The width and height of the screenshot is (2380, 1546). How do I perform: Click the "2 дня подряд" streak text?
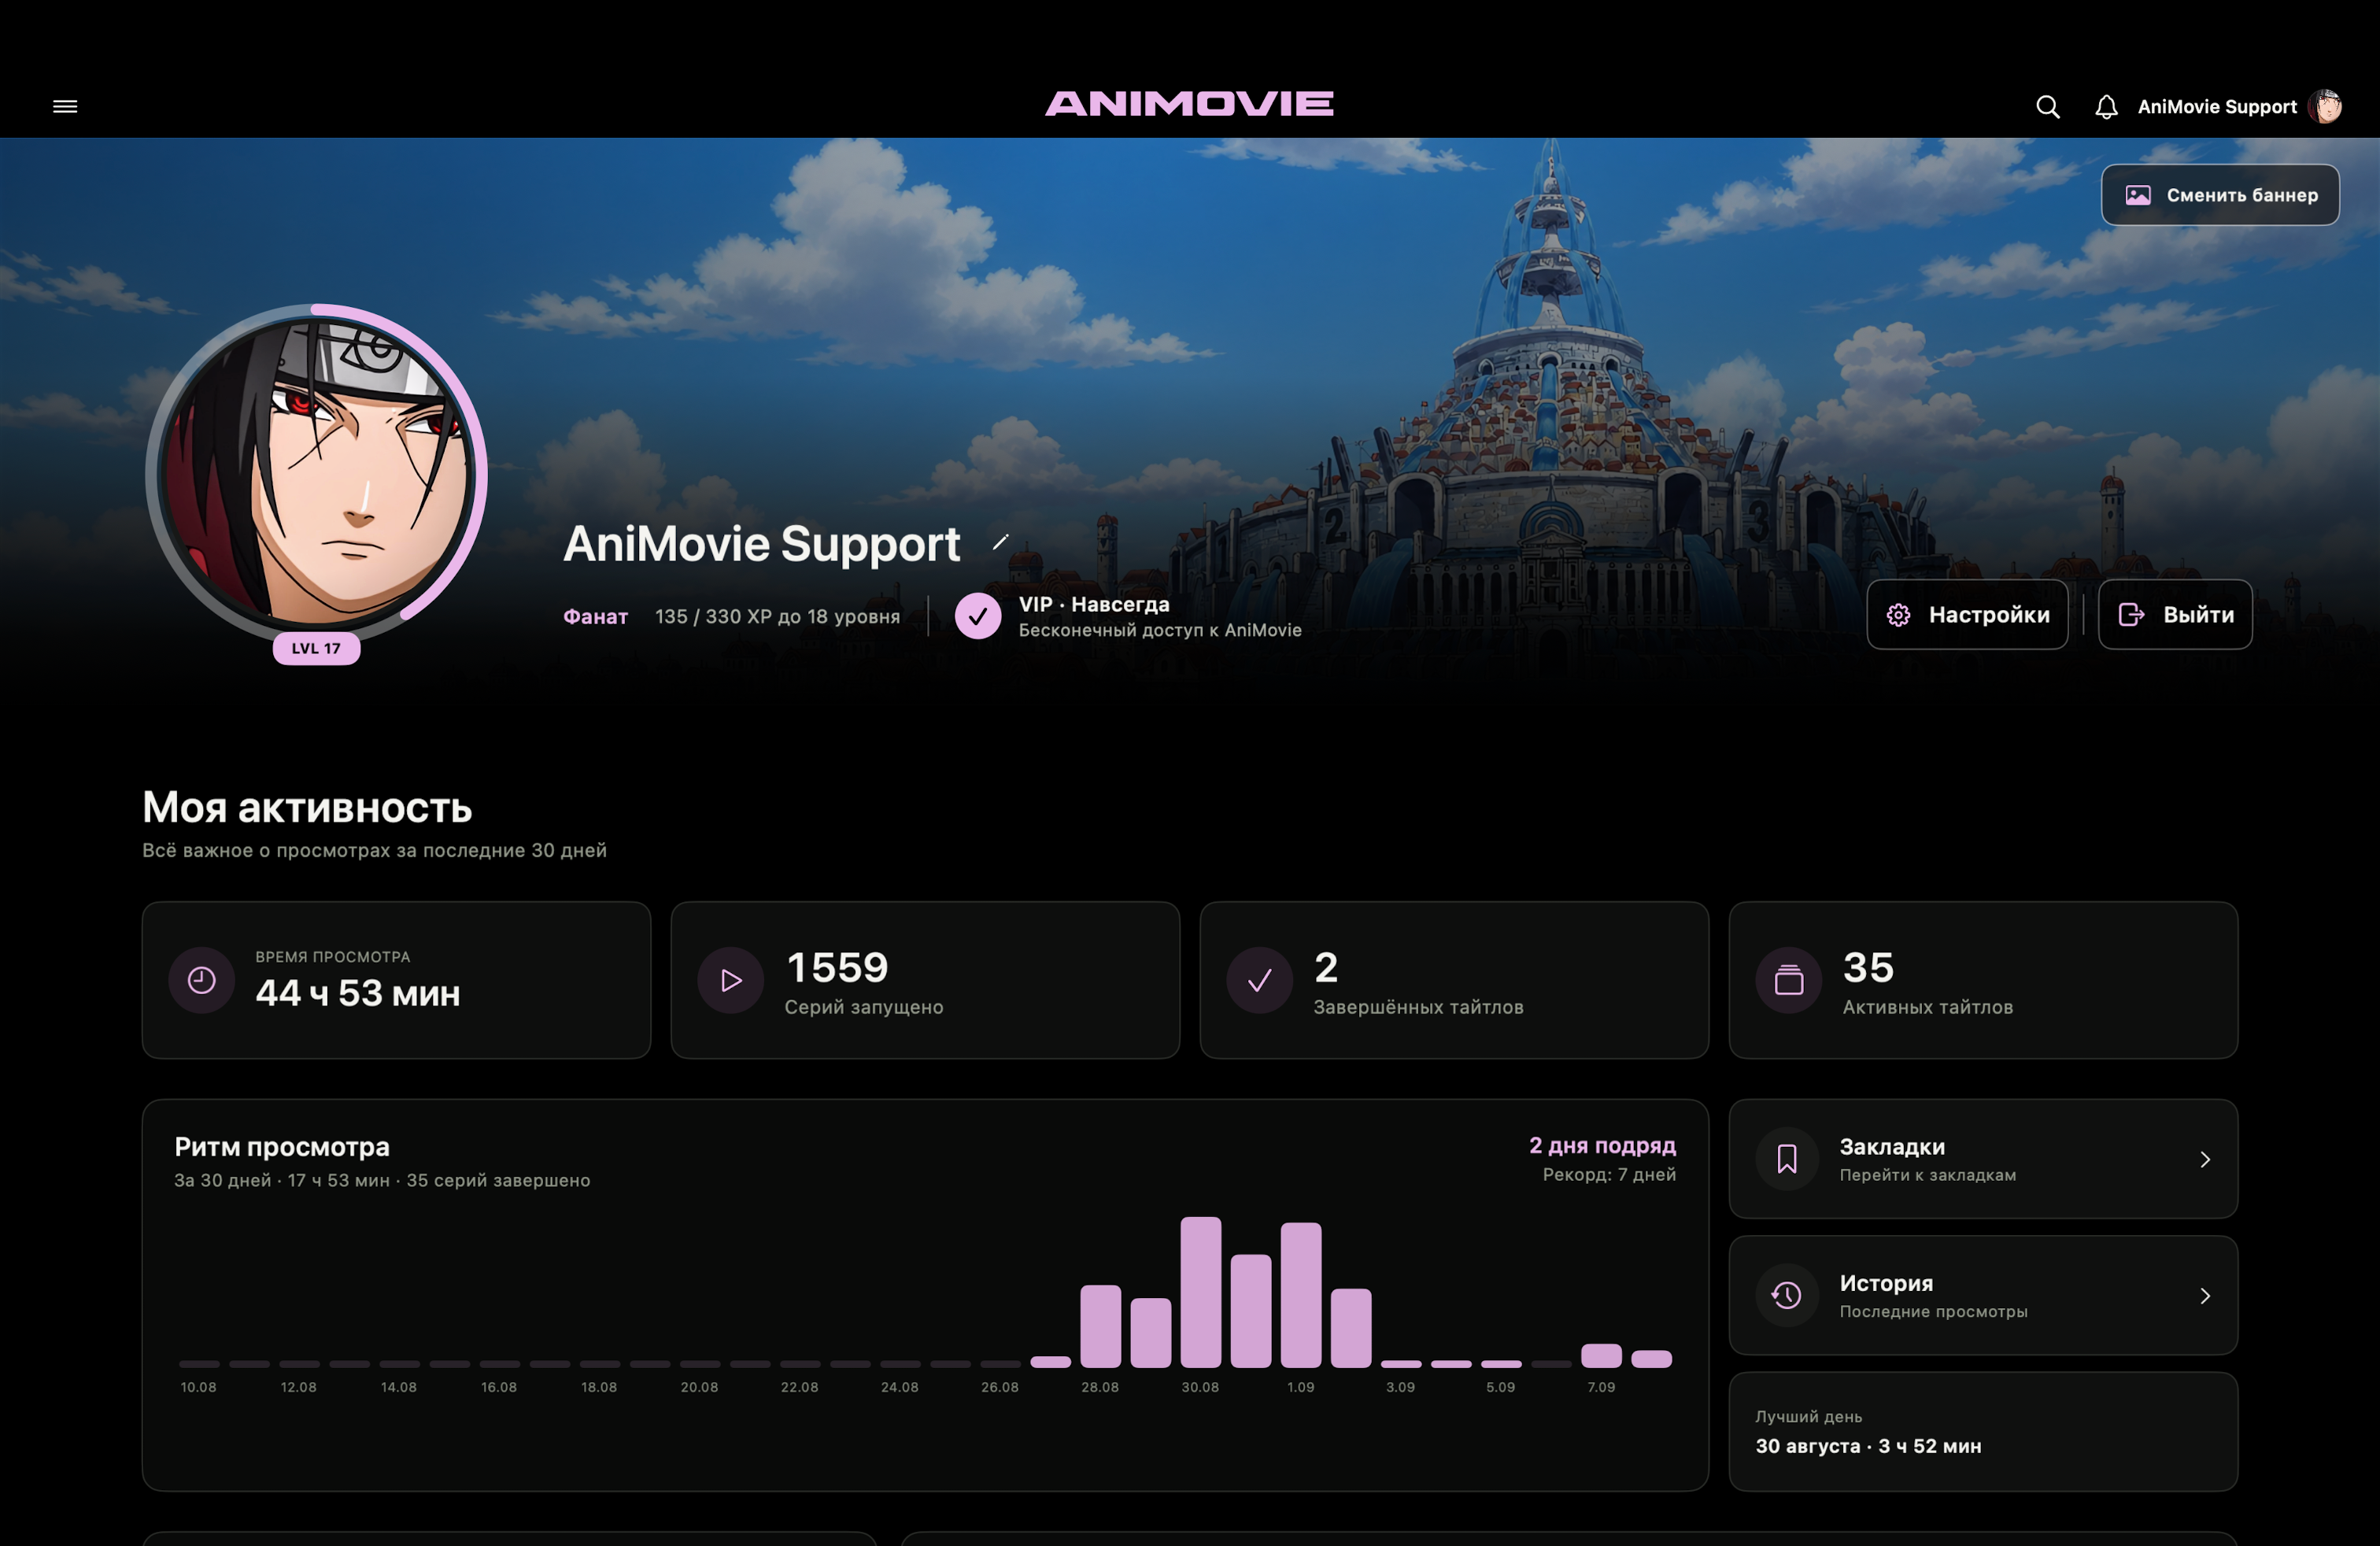coord(1602,1145)
